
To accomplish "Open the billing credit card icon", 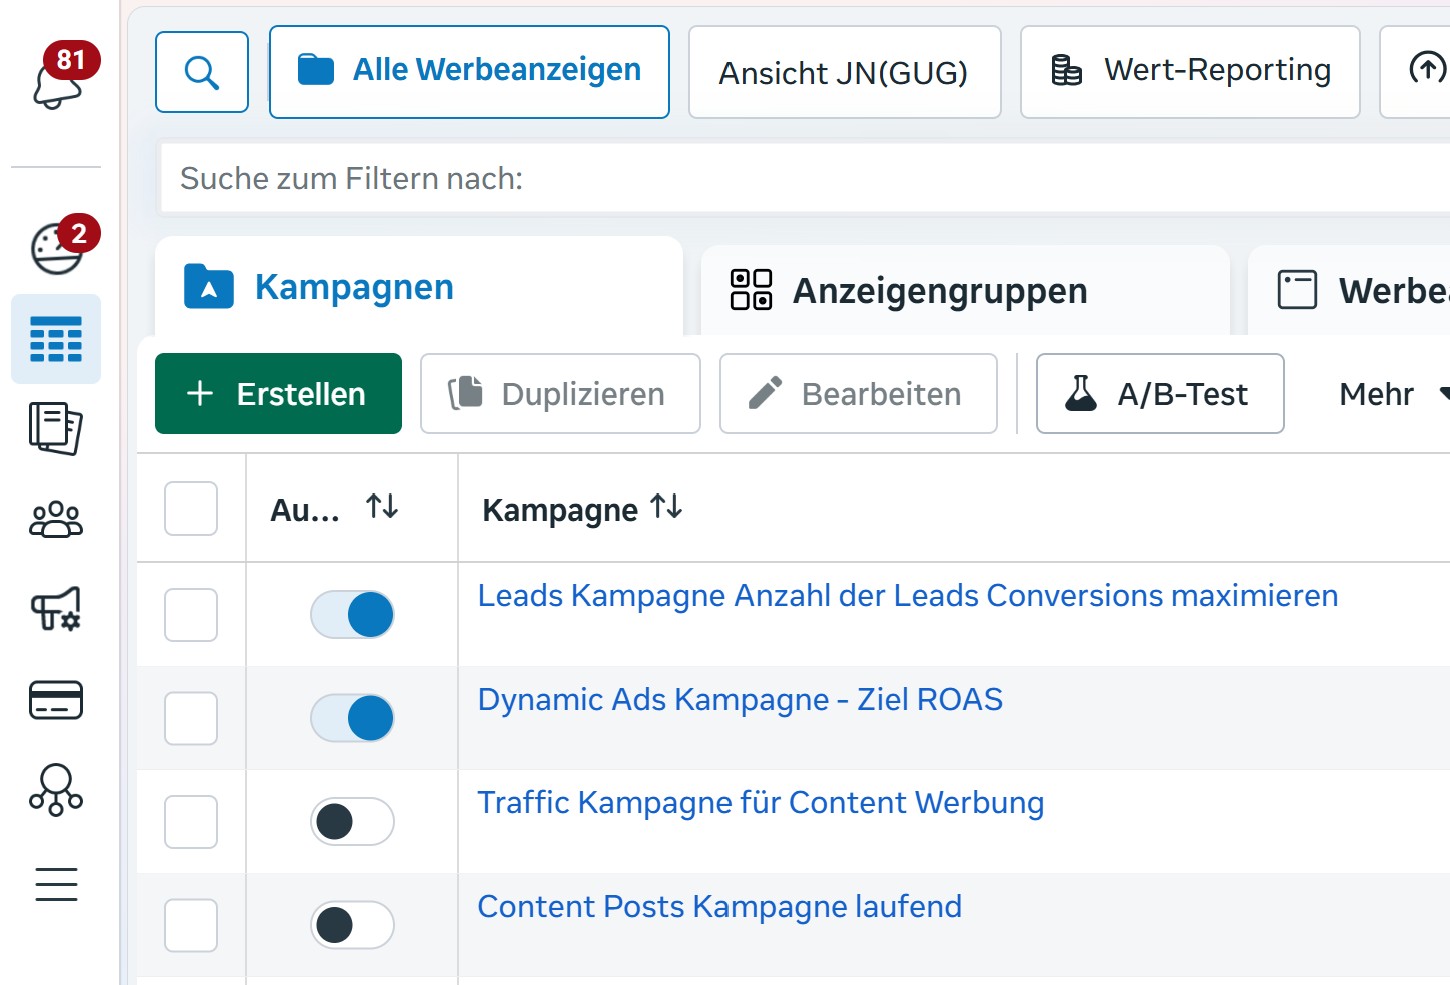I will pyautogui.click(x=56, y=700).
